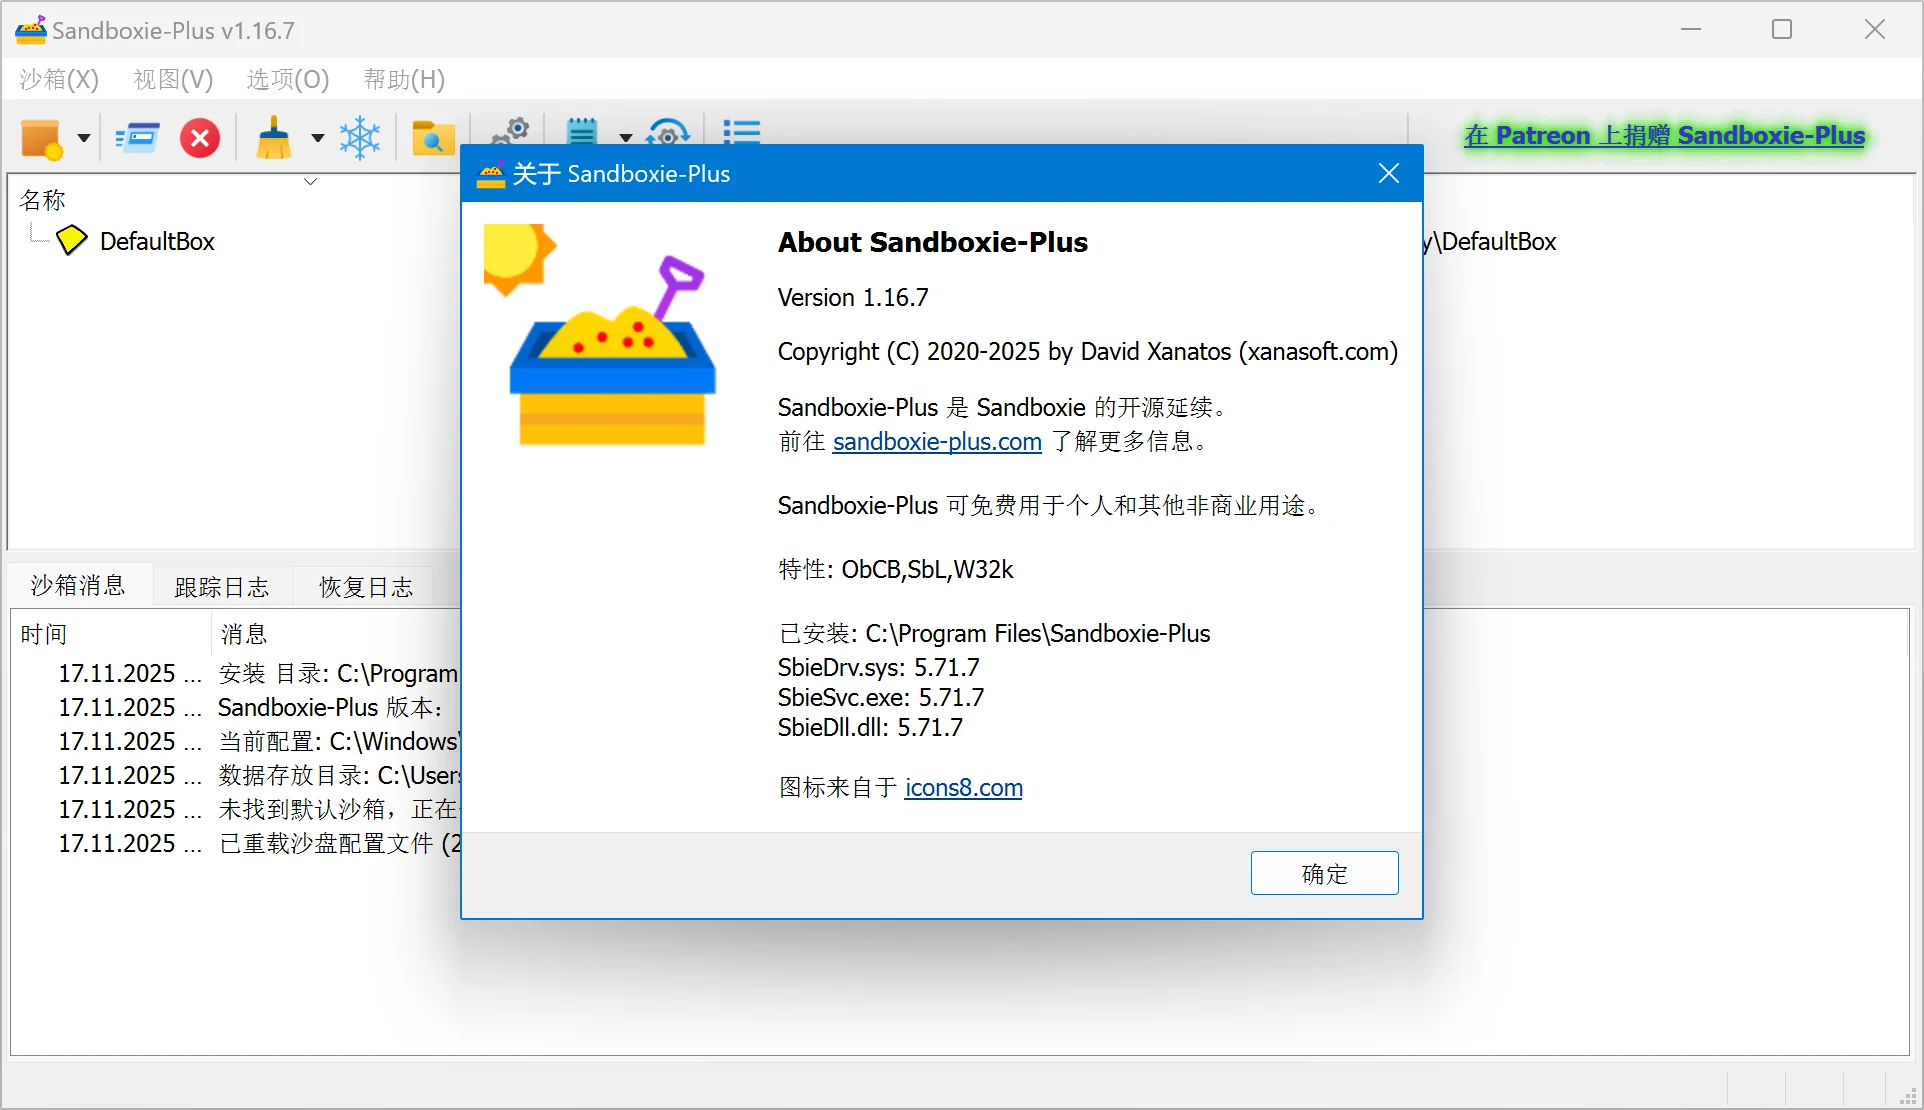Viewport: 1924px width, 1110px height.
Task: Pause forced programs using the snowflake icon
Action: 360,138
